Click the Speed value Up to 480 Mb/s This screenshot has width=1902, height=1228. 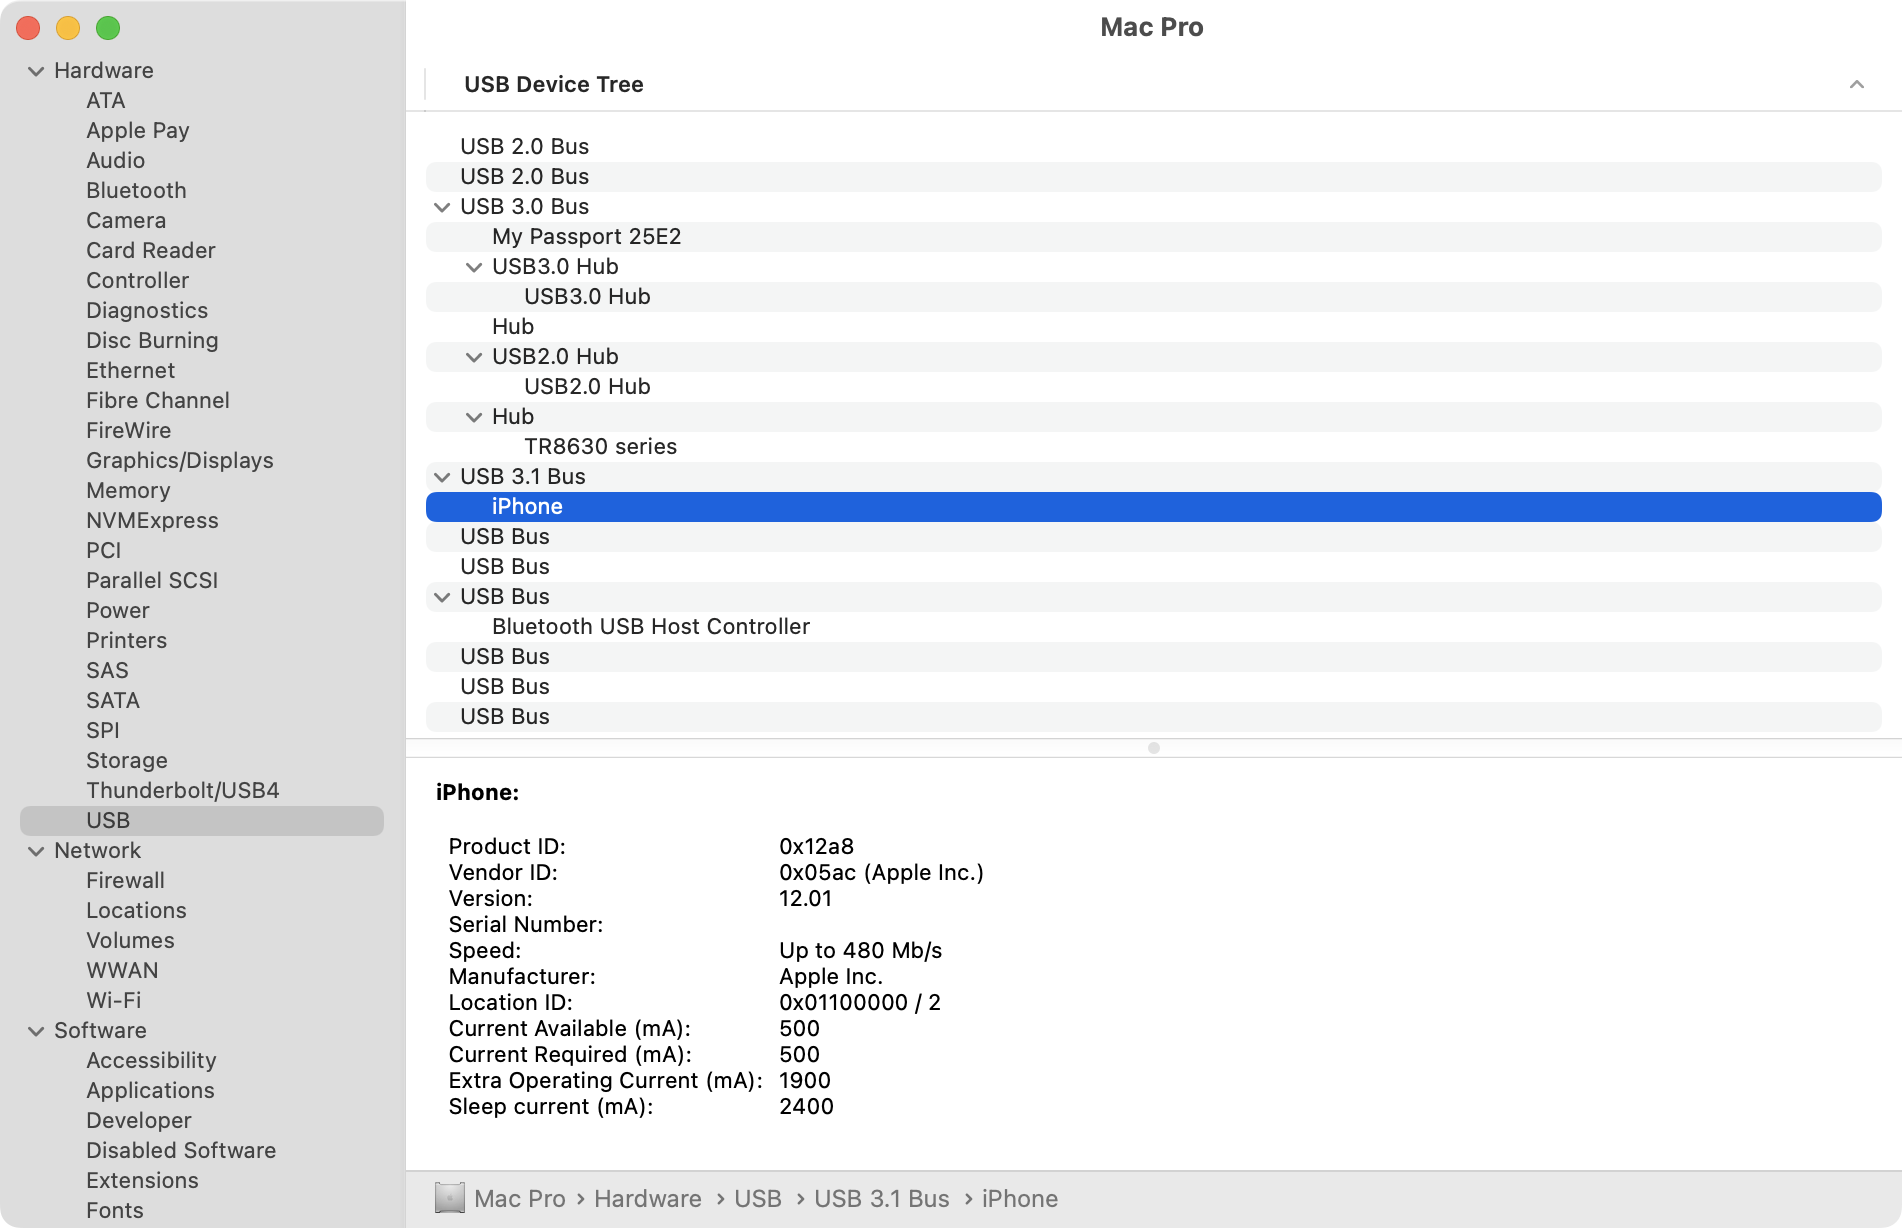pos(861,951)
